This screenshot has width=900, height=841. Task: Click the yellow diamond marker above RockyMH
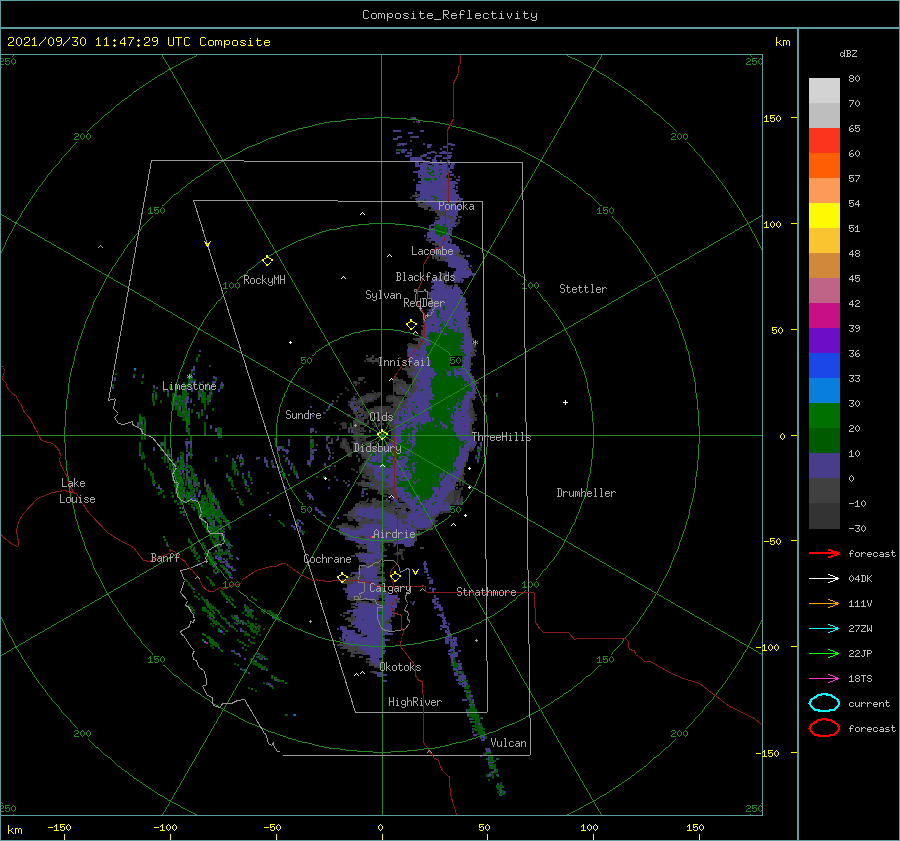pyautogui.click(x=267, y=261)
